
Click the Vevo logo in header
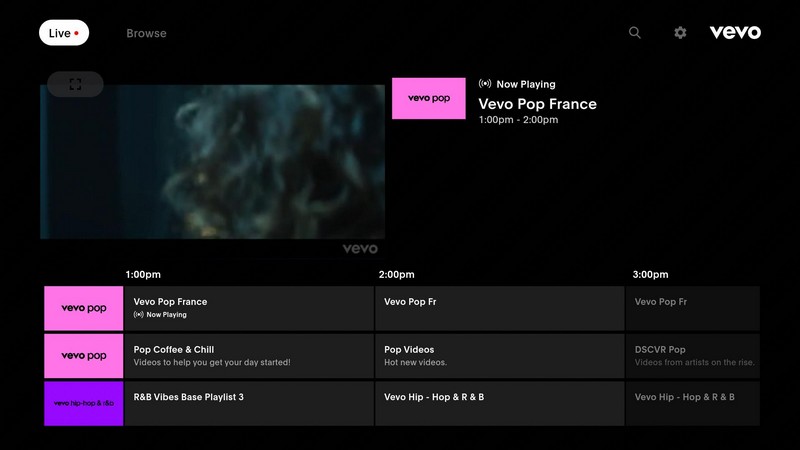pyautogui.click(x=735, y=33)
